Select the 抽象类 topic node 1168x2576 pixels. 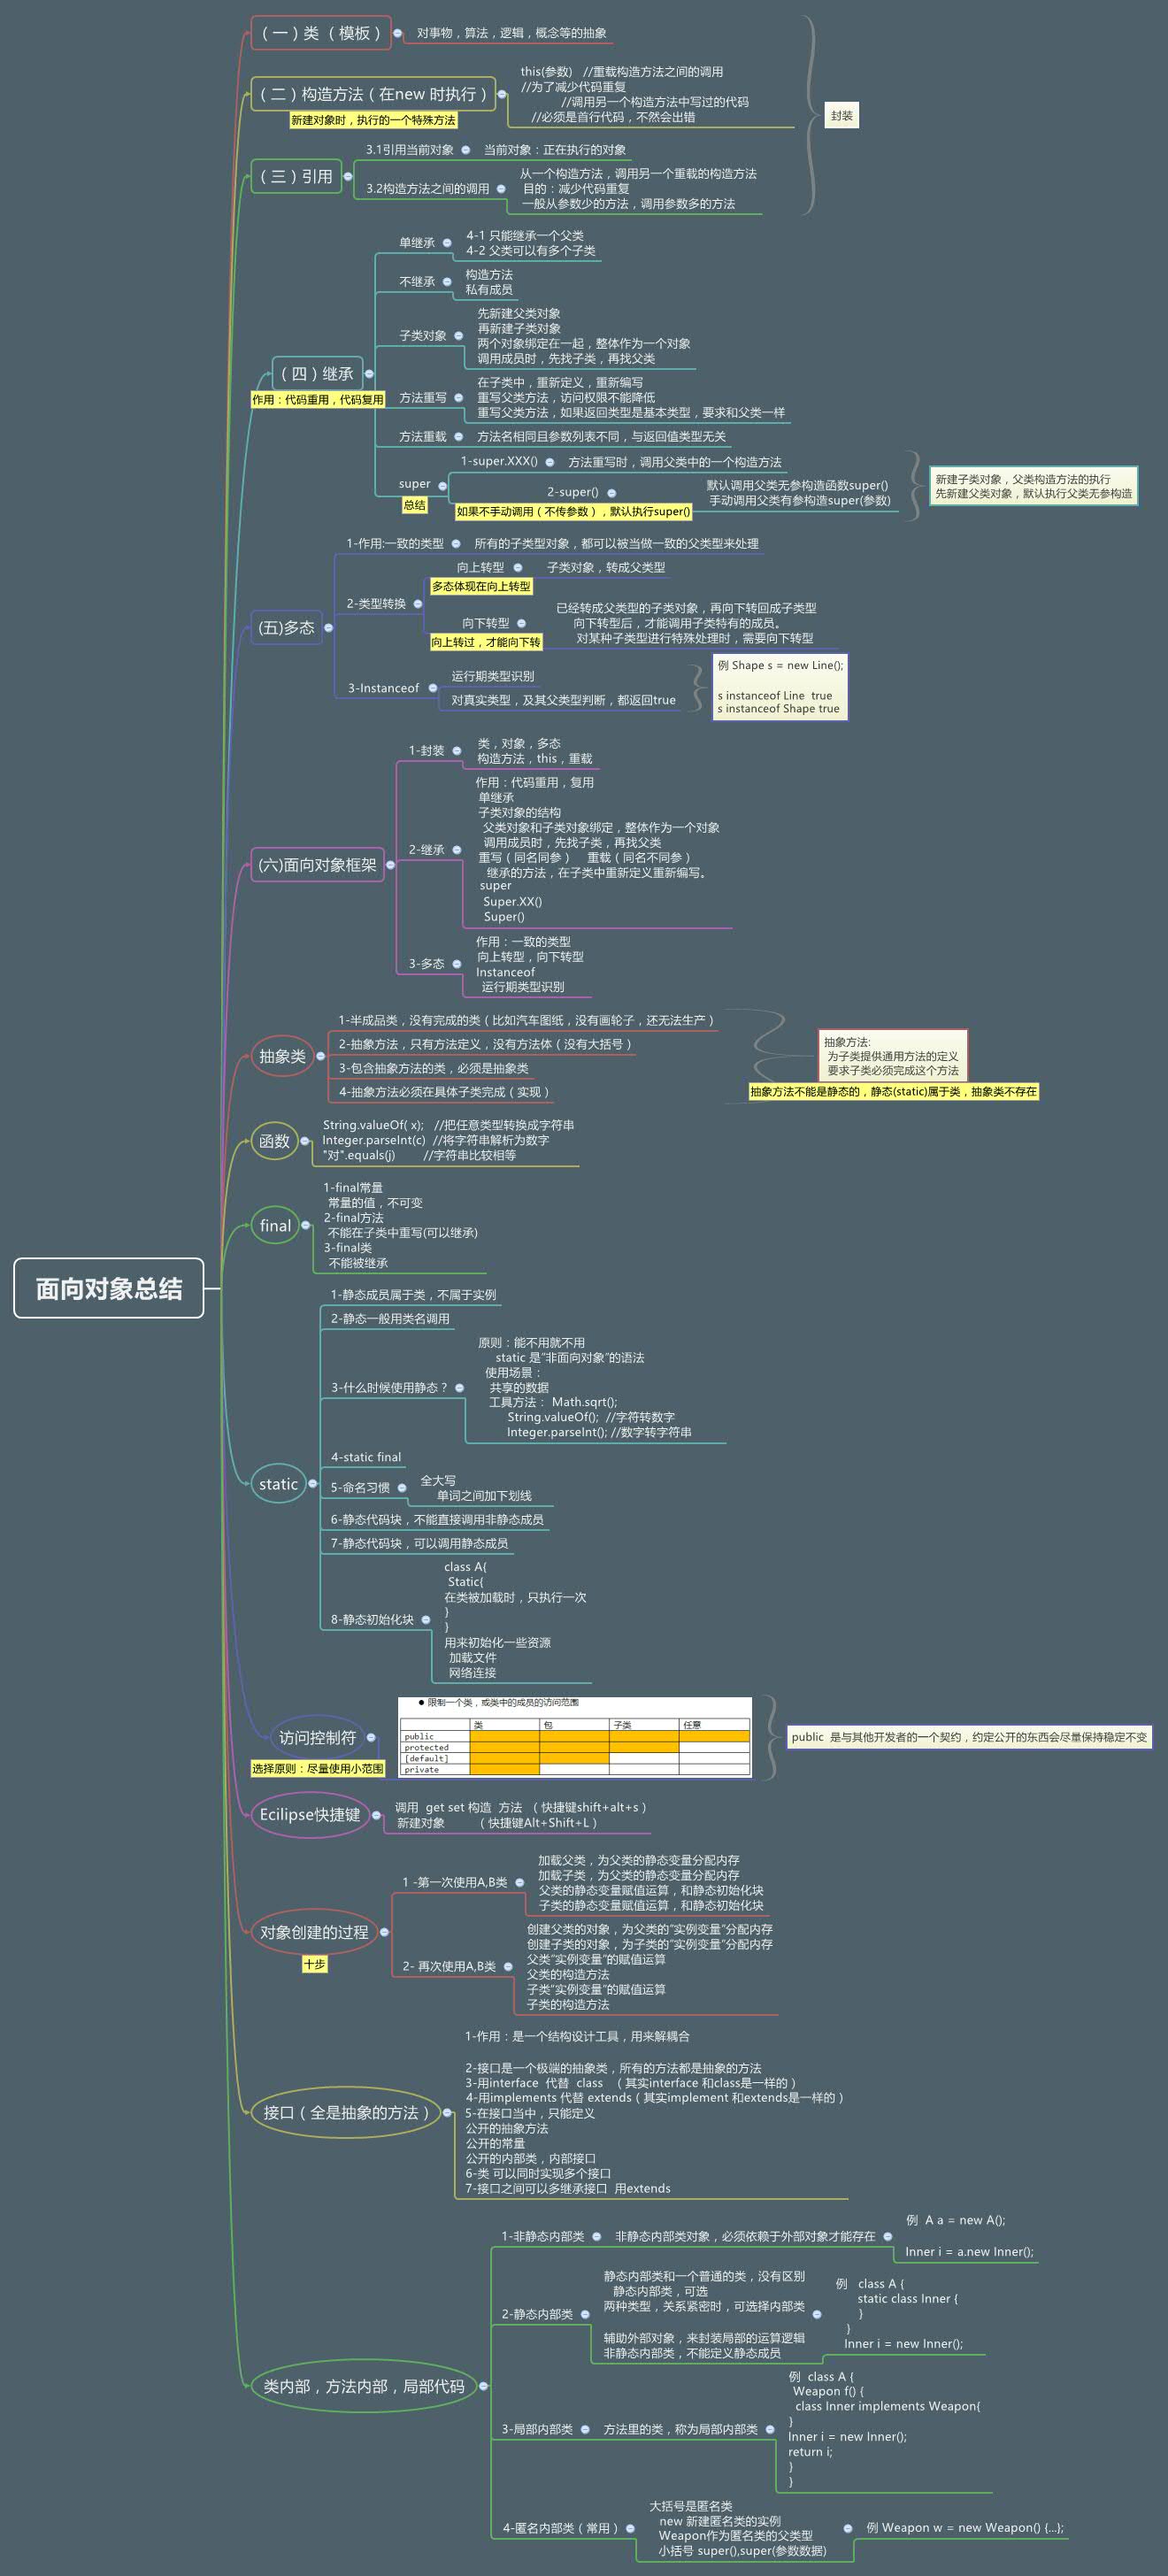(x=282, y=1056)
